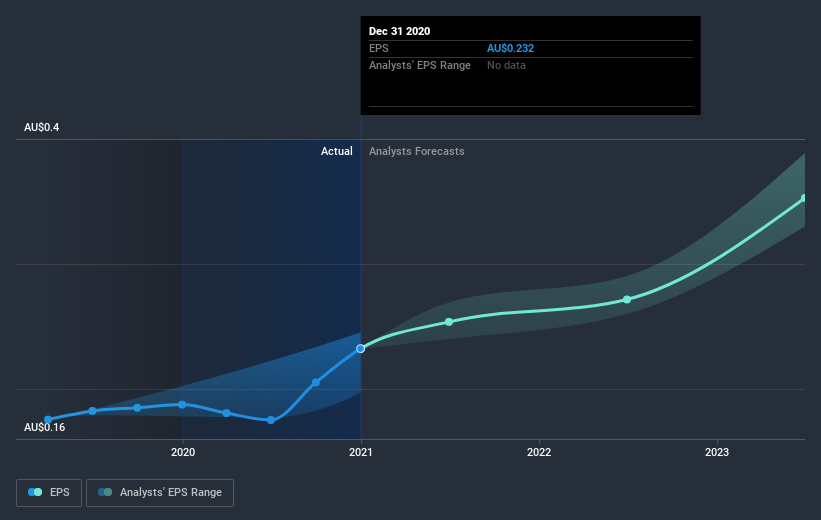This screenshot has height=520, width=821.
Task: Click the 'No data' text in tooltip
Action: pyautogui.click(x=506, y=65)
